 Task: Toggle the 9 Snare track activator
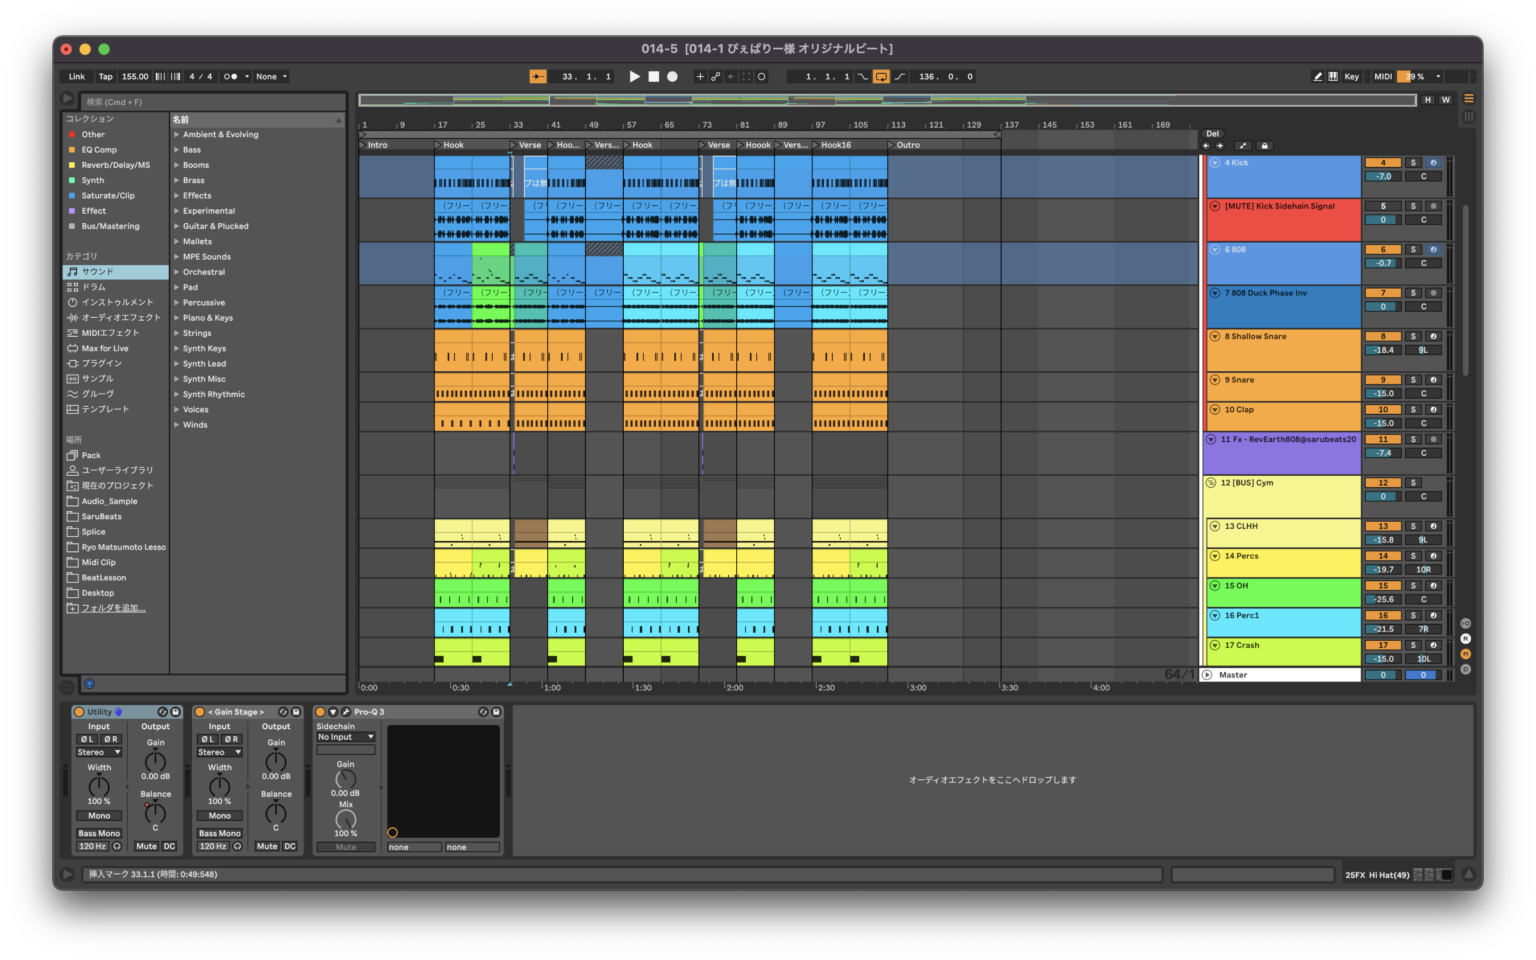(x=1383, y=380)
